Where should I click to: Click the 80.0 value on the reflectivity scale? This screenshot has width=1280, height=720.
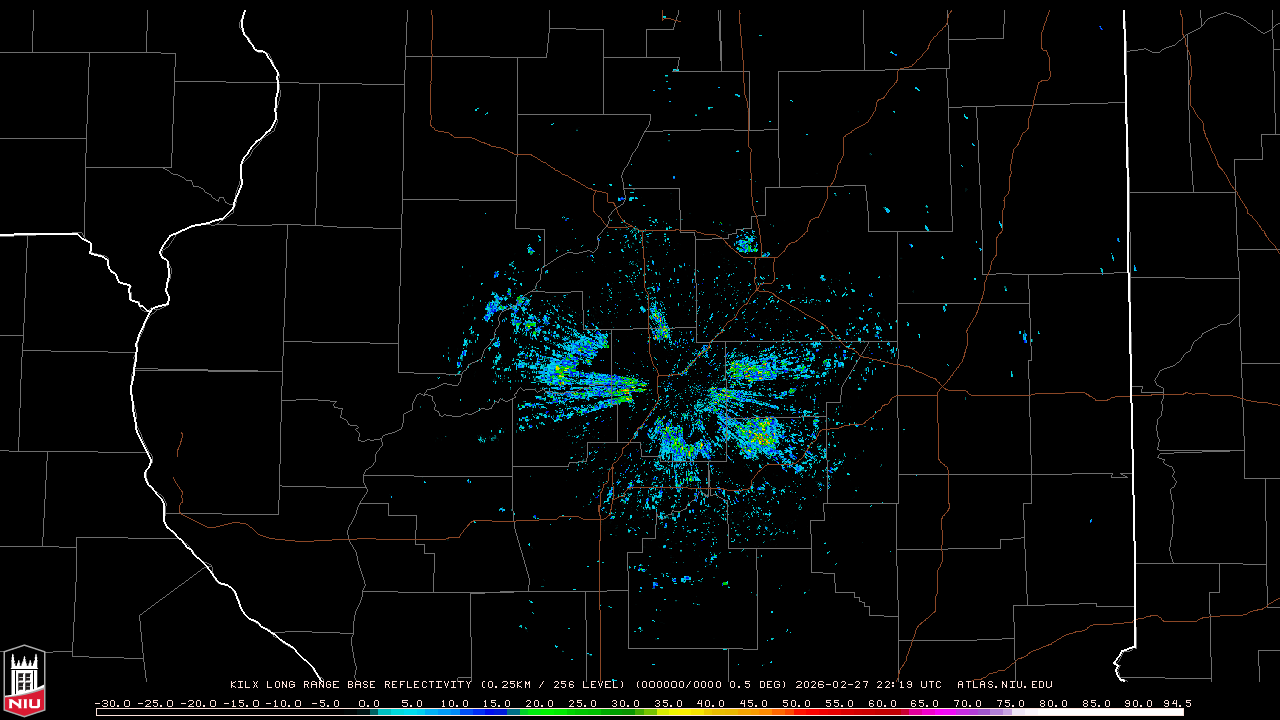pyautogui.click(x=1053, y=703)
